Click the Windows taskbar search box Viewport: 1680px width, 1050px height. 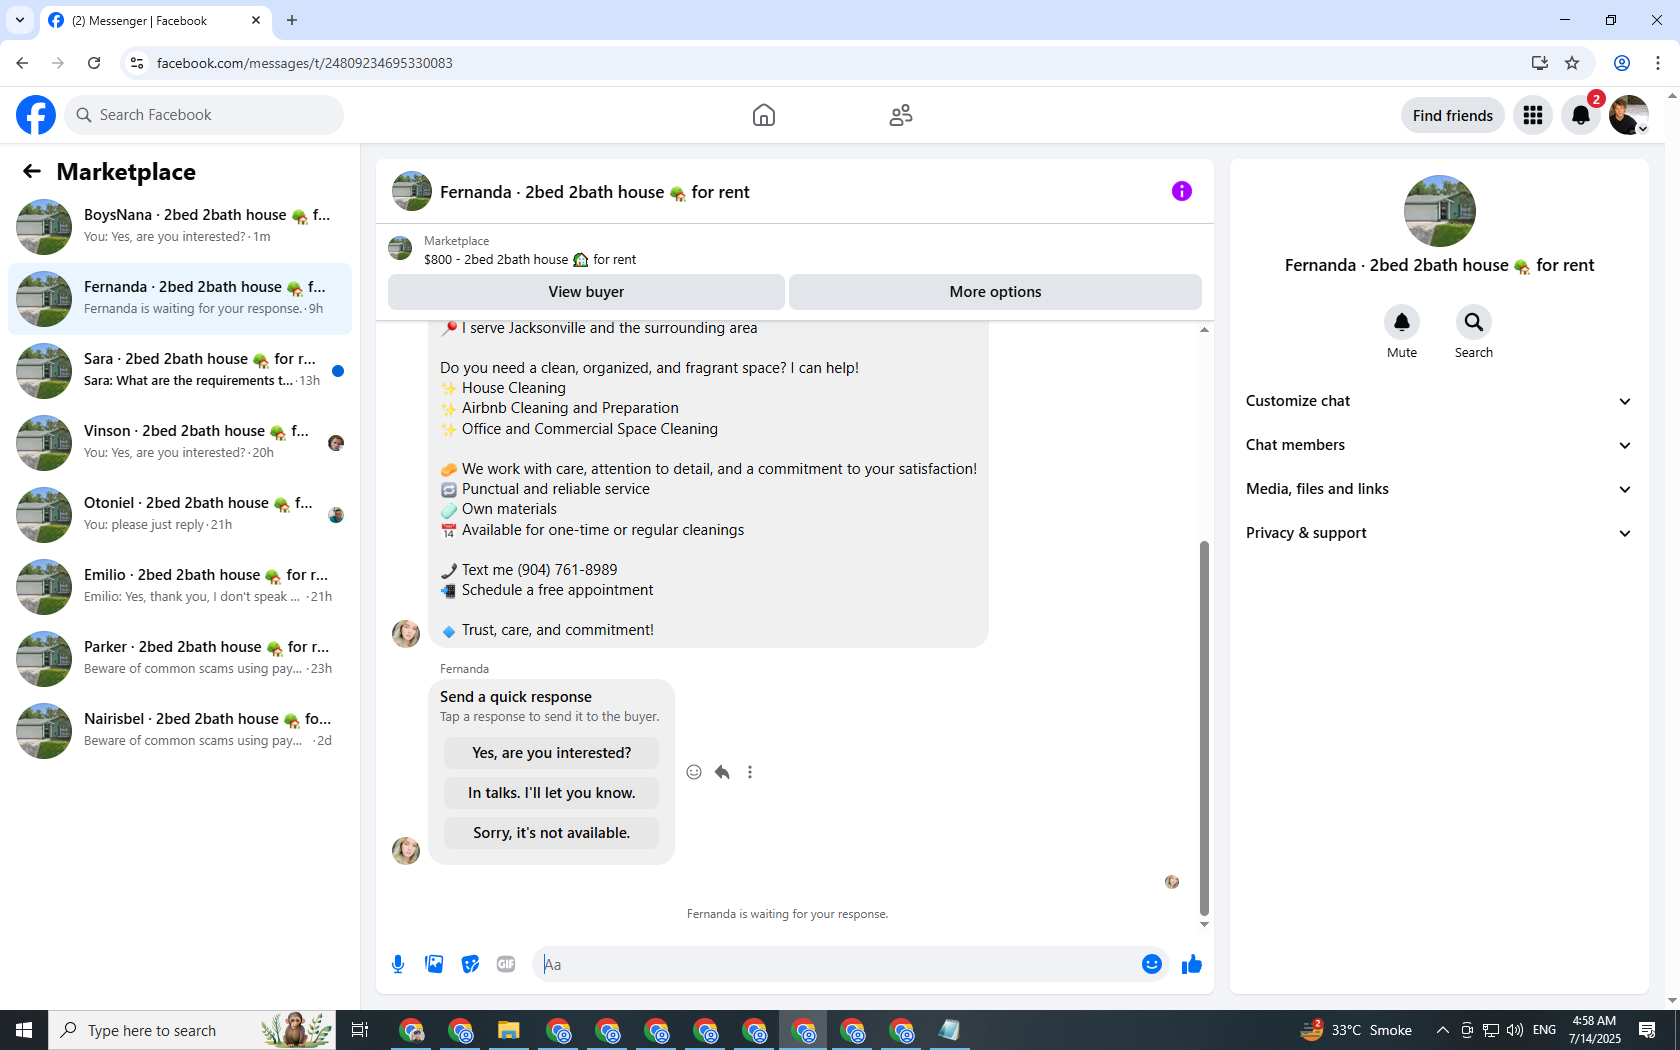(192, 1030)
